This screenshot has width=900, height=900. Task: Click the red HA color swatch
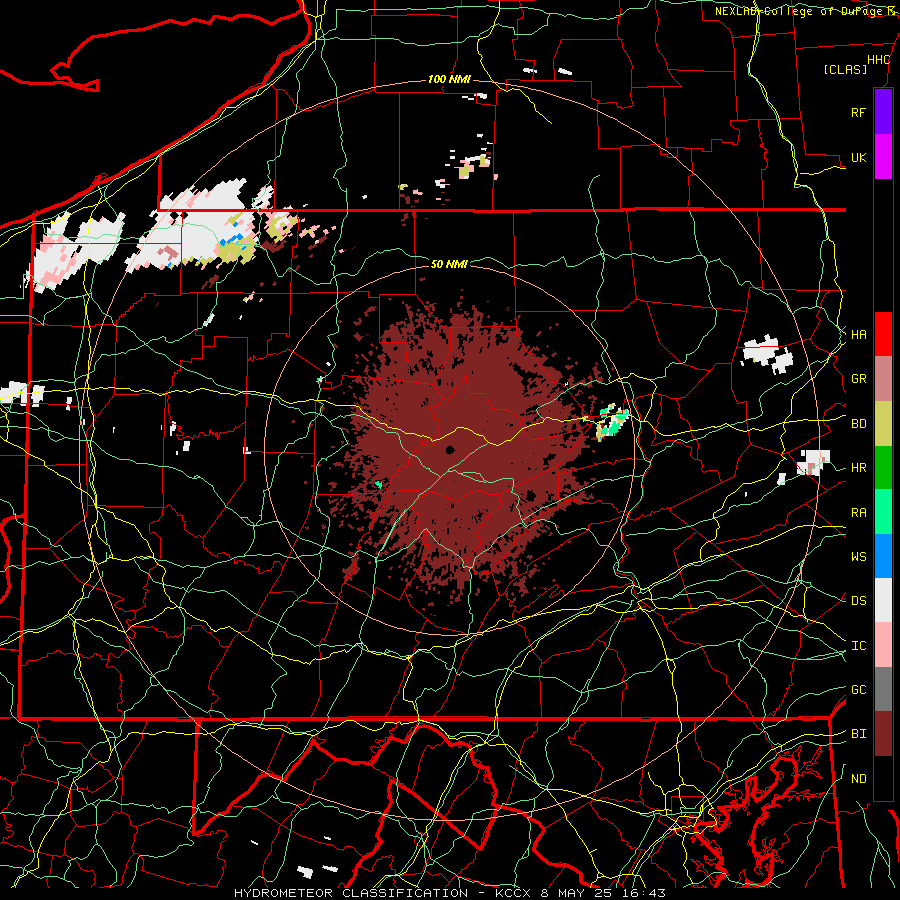[x=883, y=334]
